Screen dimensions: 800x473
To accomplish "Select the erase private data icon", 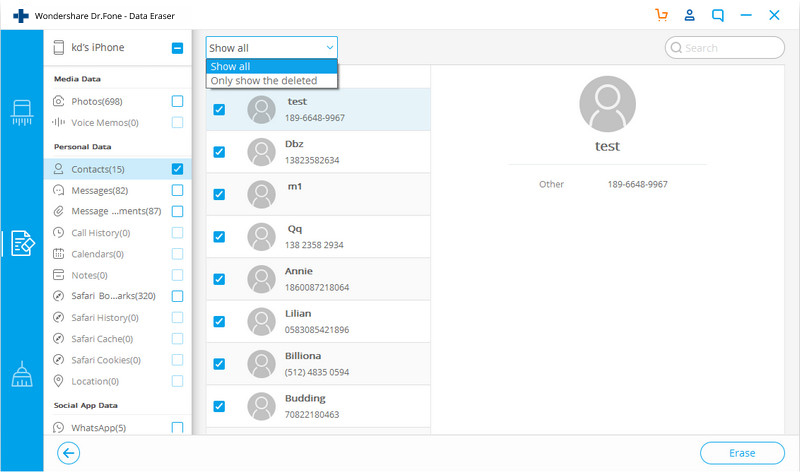I will pos(22,243).
